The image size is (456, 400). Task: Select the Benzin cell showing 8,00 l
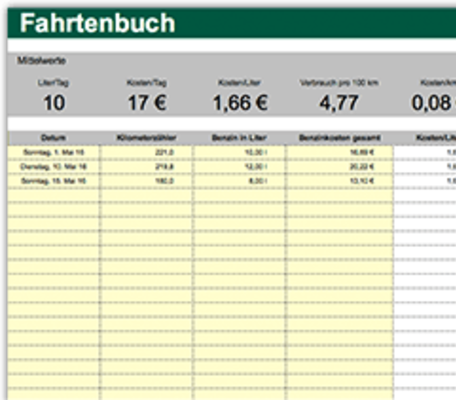coord(239,181)
